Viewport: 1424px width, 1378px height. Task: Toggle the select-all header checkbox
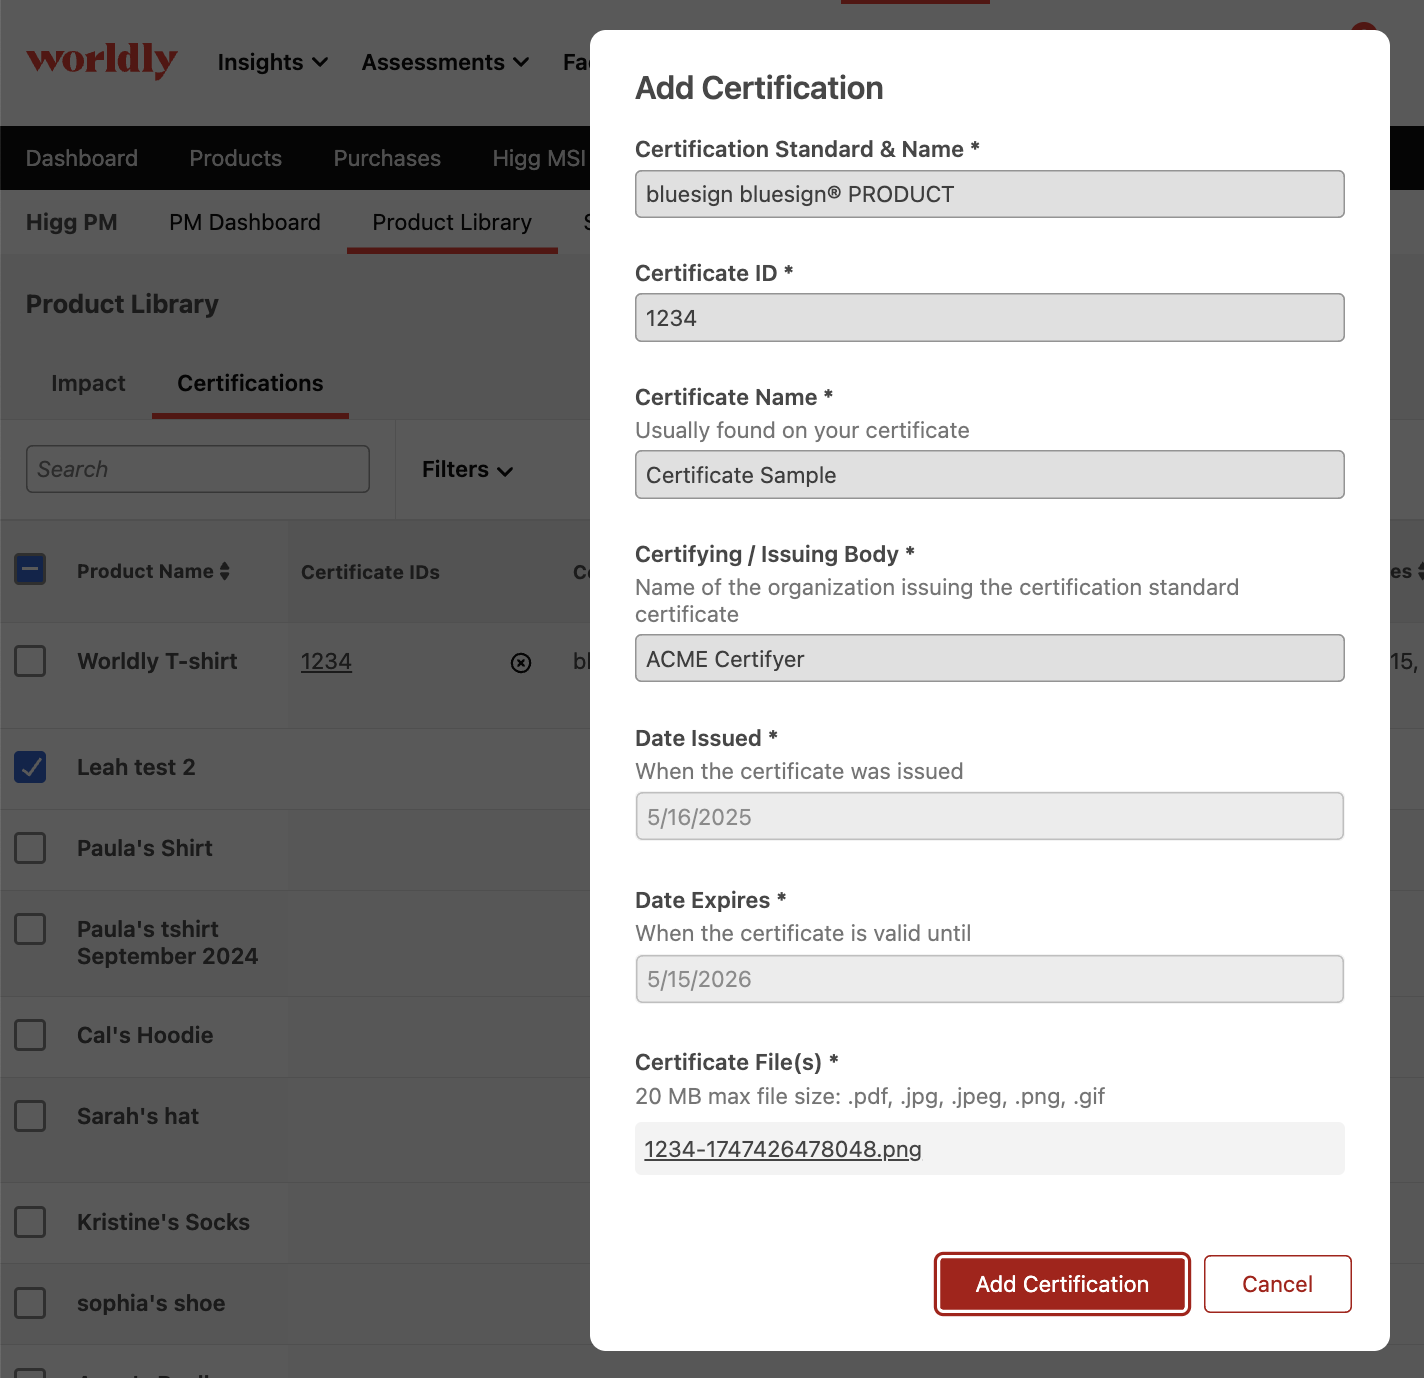tap(30, 570)
